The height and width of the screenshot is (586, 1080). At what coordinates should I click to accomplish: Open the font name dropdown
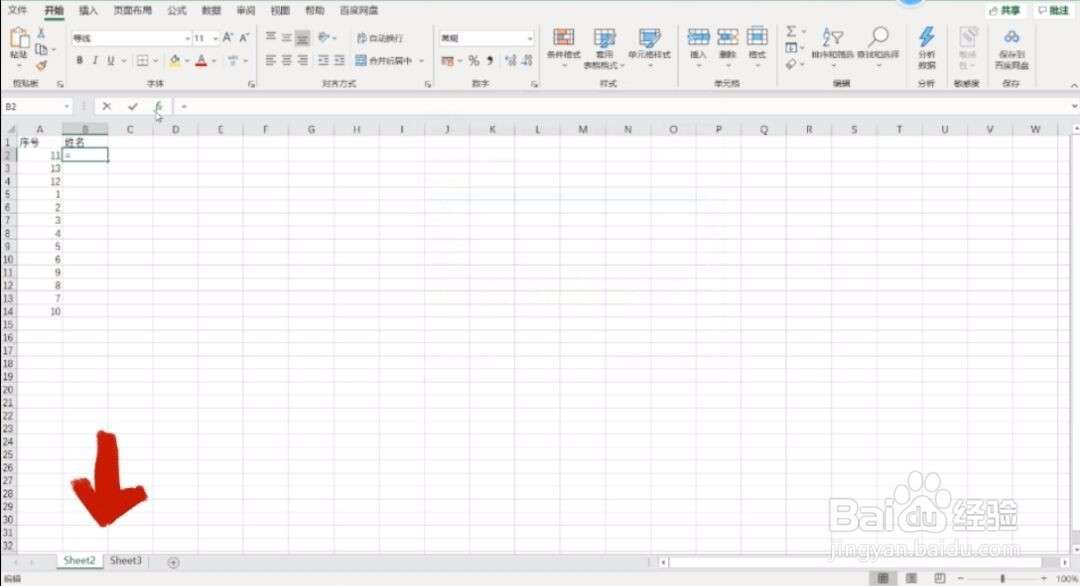click(187, 39)
